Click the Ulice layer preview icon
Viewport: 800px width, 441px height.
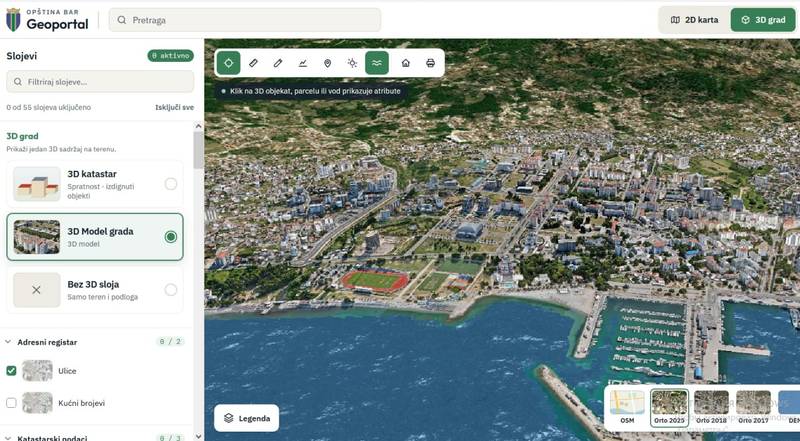(37, 371)
